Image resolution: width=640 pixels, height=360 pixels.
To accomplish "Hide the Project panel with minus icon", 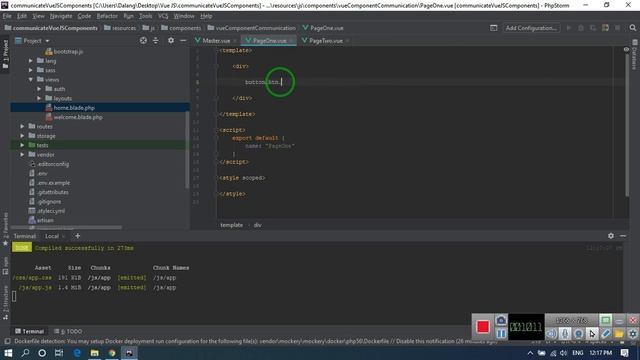I will click(183, 40).
